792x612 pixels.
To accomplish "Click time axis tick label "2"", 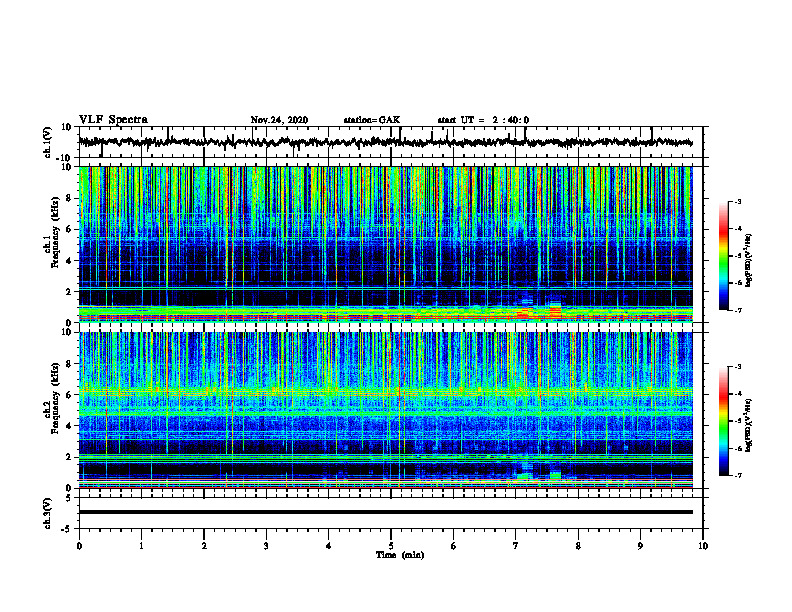I will (204, 546).
